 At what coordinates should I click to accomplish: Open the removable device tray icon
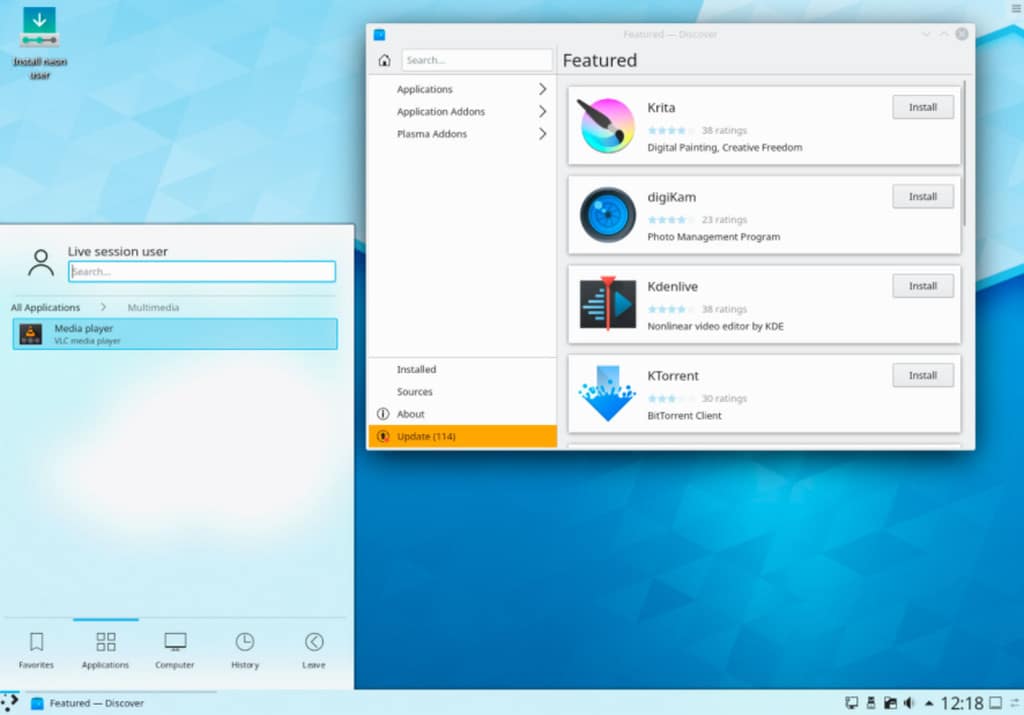pos(871,703)
